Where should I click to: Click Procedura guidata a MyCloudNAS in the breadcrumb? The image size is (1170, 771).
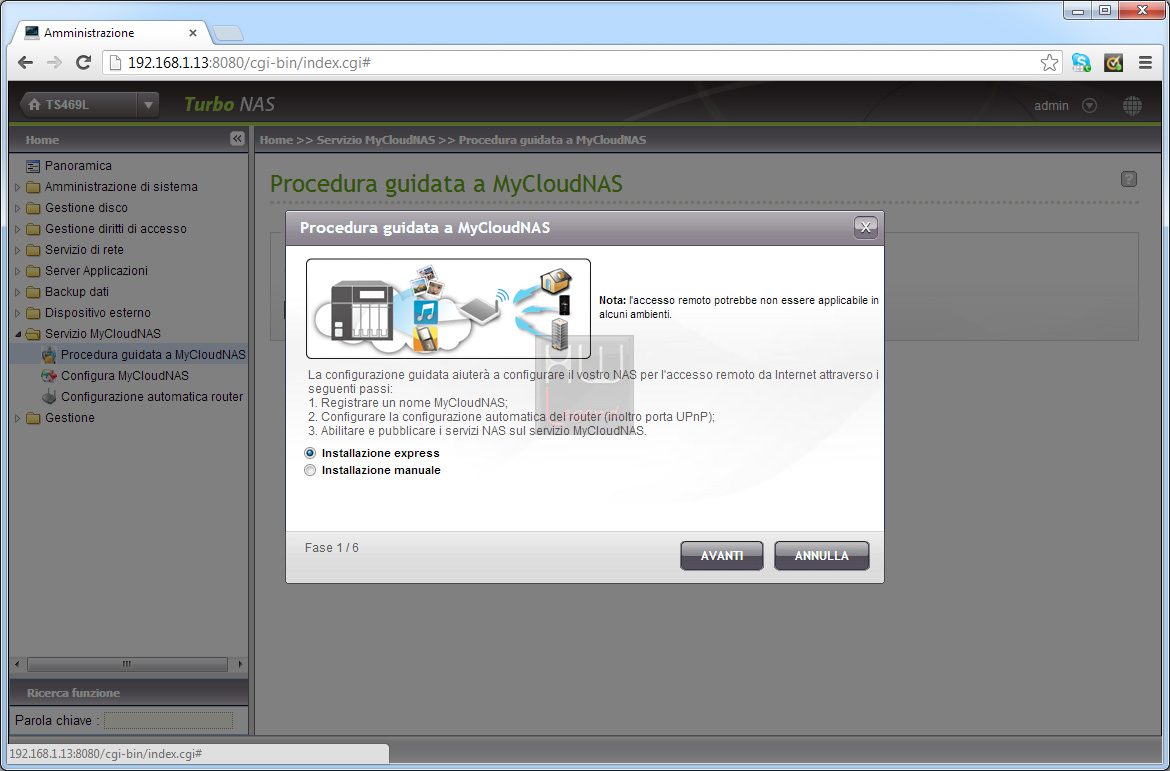pos(552,140)
